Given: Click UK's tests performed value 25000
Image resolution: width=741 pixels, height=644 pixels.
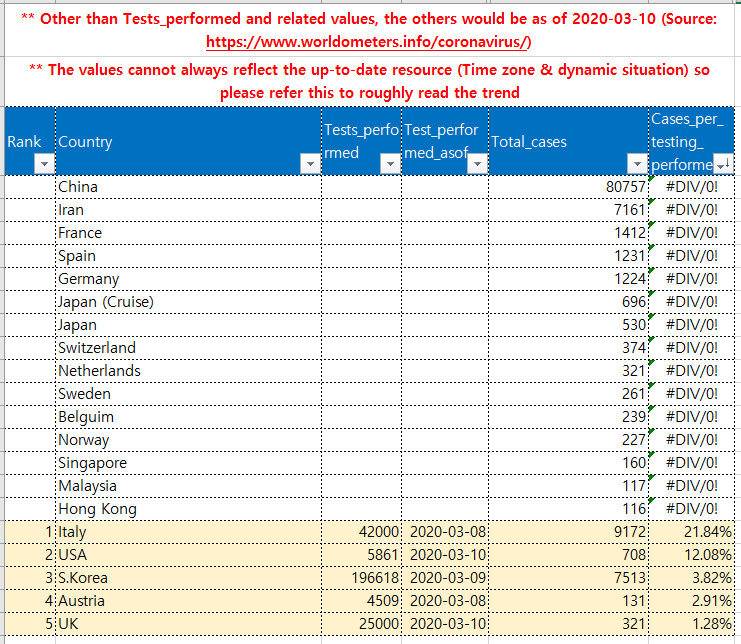Looking at the screenshot, I should pos(362,624).
